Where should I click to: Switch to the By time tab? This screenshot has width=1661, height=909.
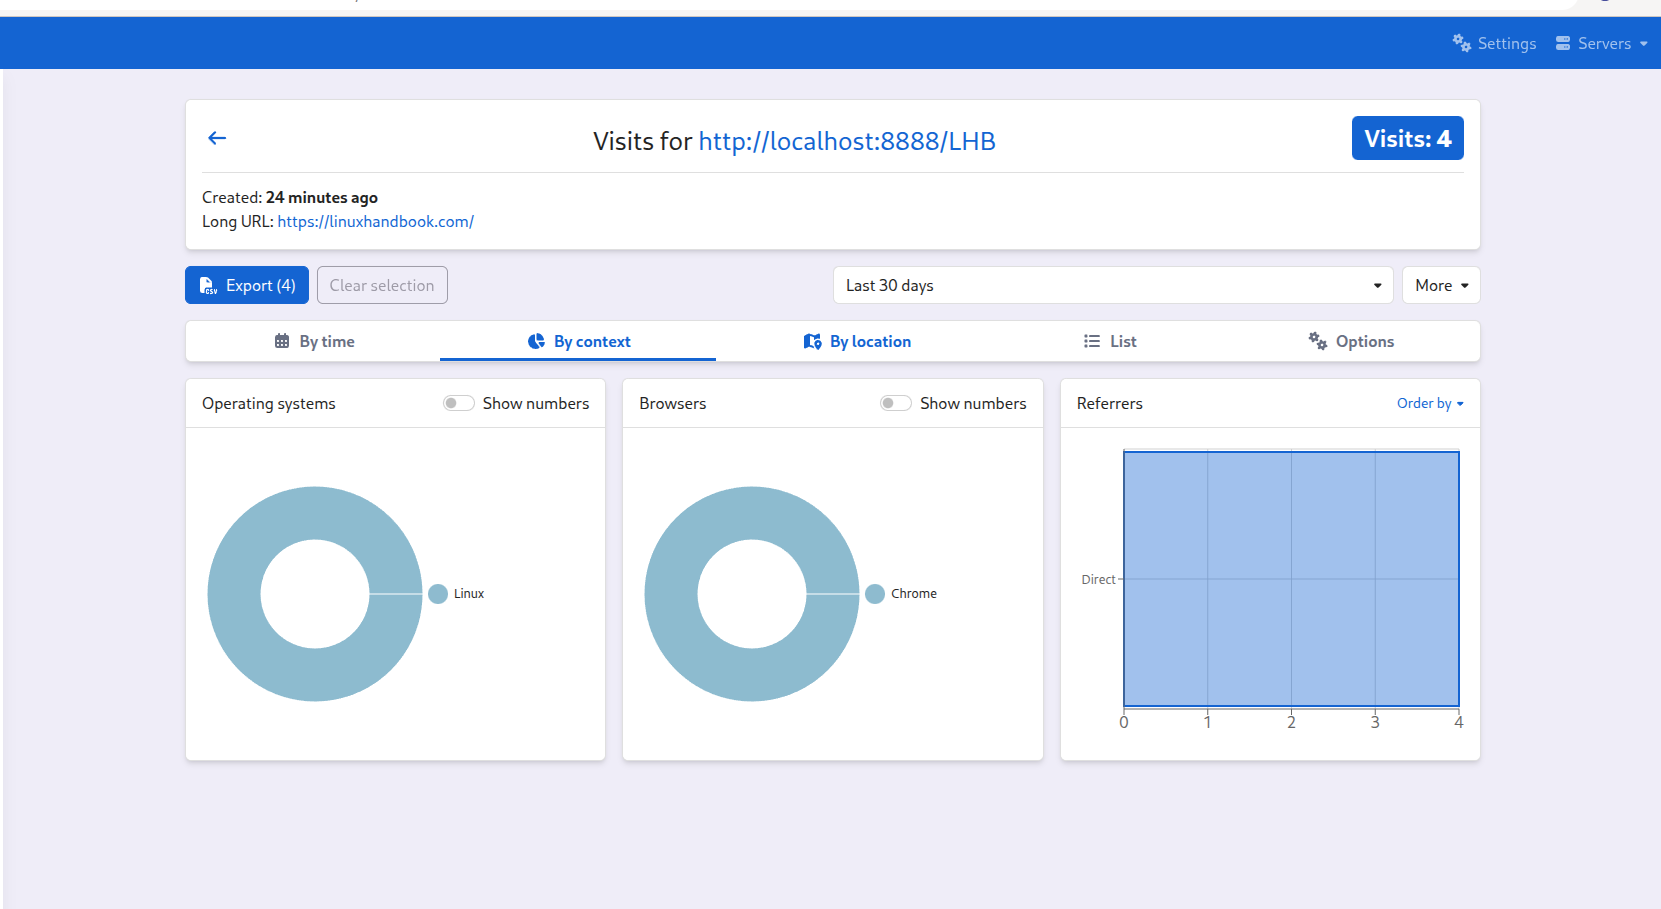314,341
